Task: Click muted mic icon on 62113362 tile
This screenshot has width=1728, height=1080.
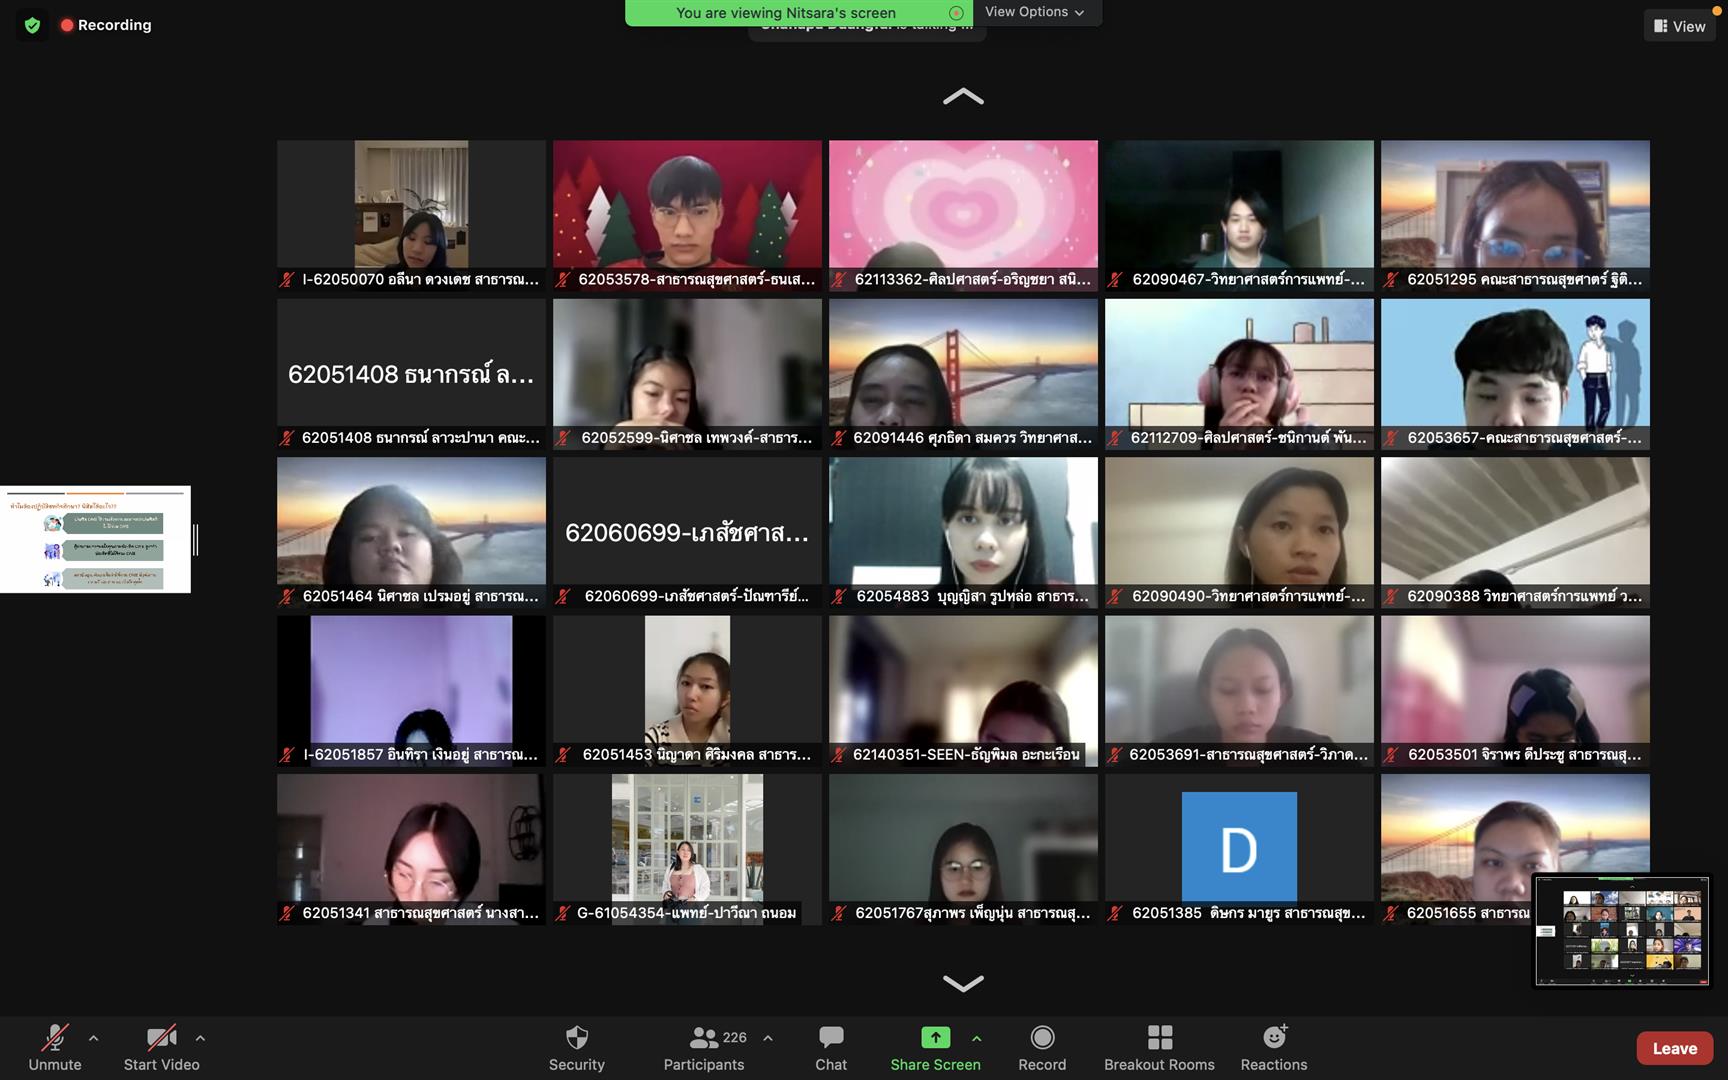Action: click(x=839, y=280)
